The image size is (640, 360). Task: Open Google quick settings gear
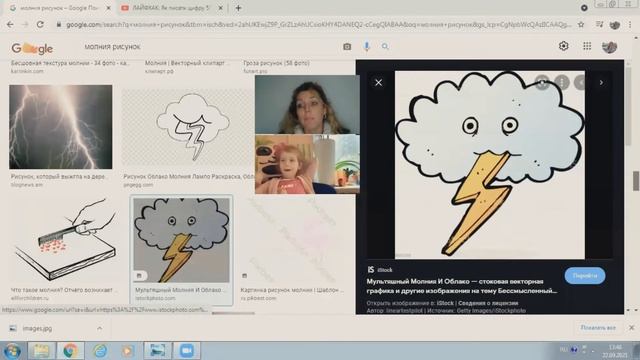click(564, 46)
